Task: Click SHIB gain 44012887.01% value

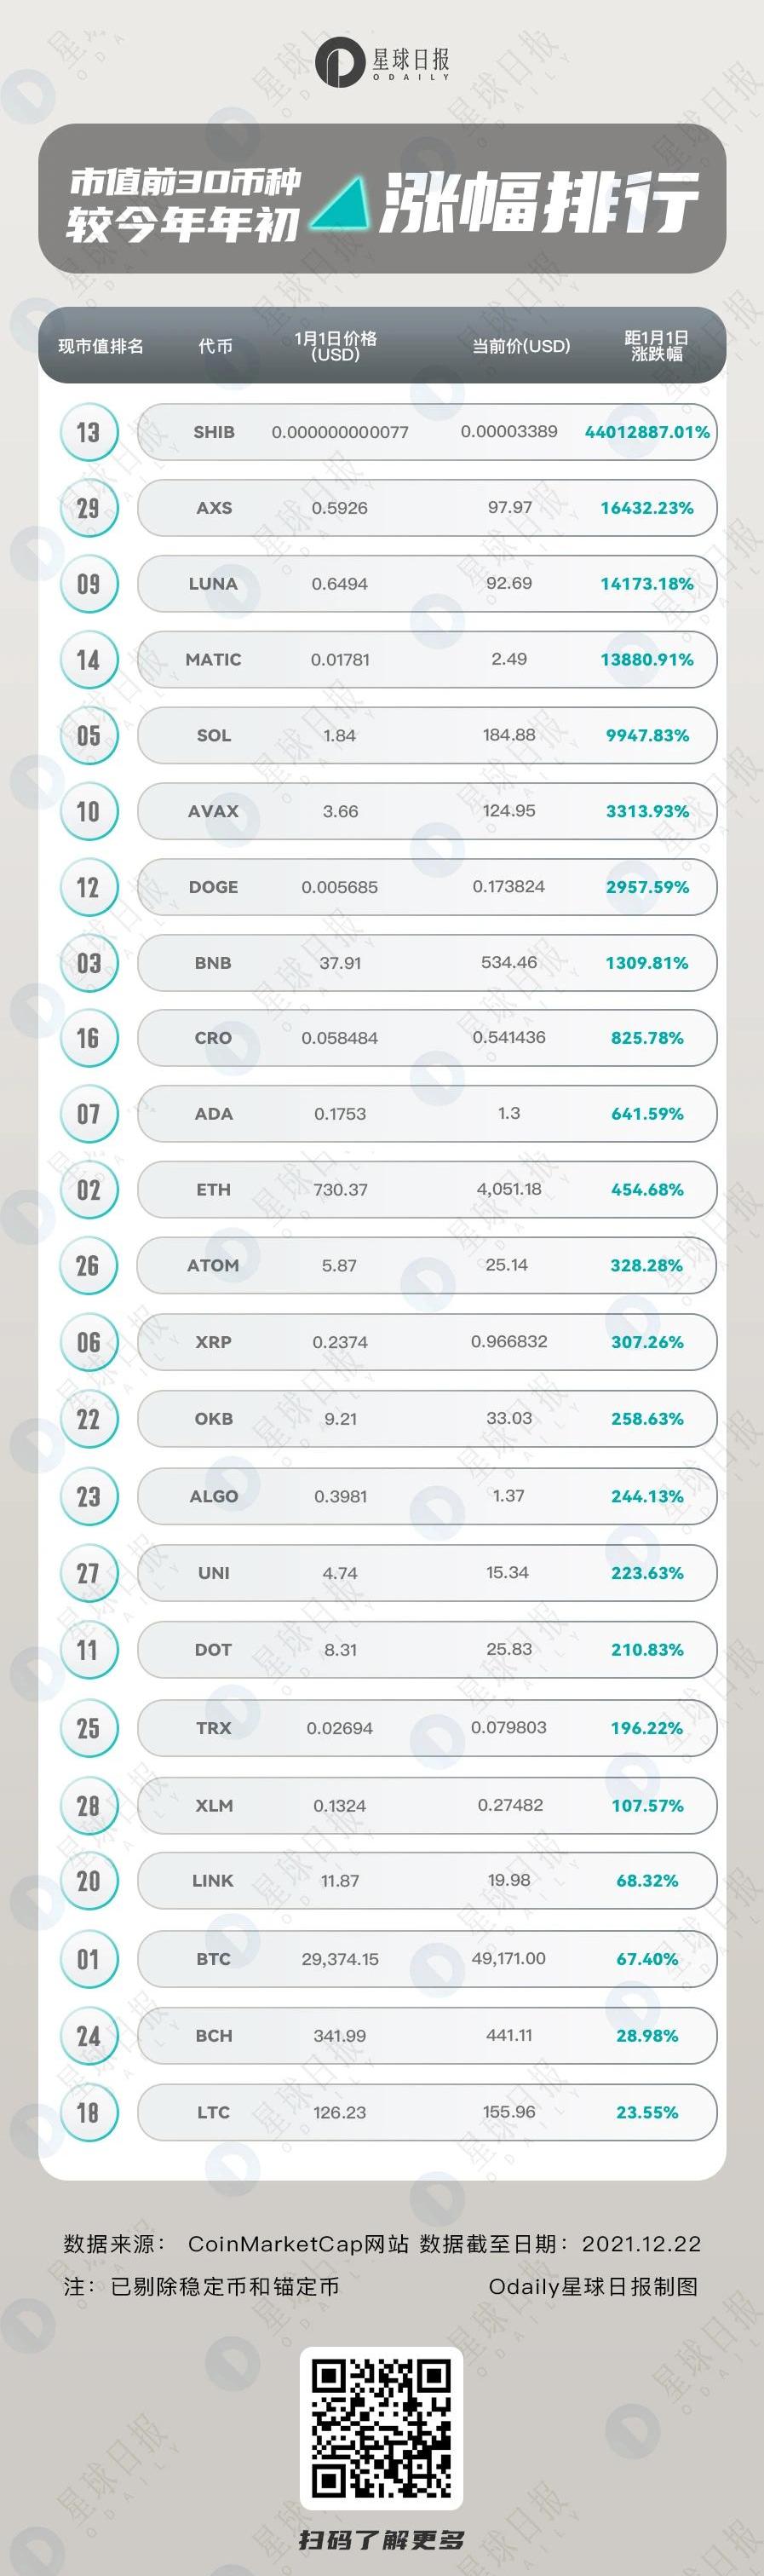Action: (x=647, y=432)
